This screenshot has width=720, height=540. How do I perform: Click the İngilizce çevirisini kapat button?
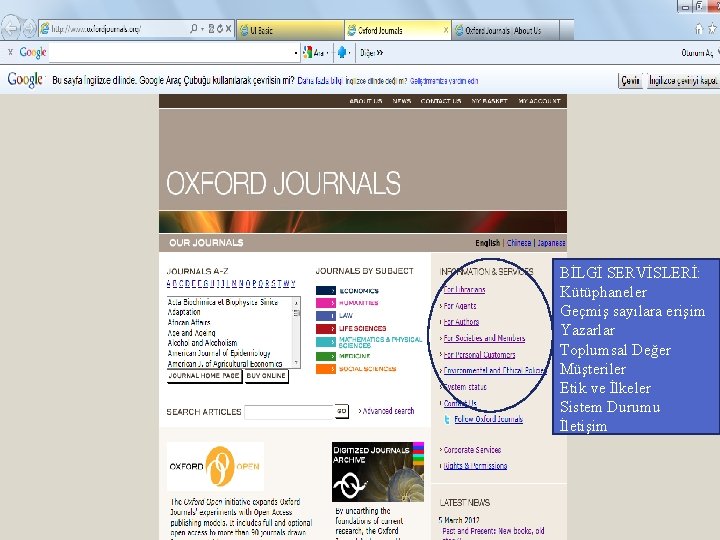pos(683,81)
